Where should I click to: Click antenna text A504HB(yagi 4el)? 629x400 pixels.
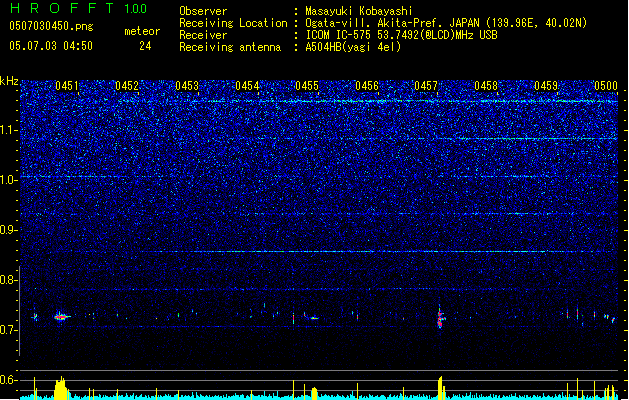(x=353, y=47)
